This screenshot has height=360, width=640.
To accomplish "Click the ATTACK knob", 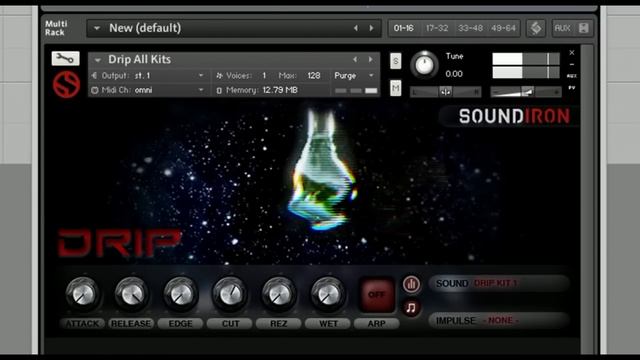I will 82,294.
